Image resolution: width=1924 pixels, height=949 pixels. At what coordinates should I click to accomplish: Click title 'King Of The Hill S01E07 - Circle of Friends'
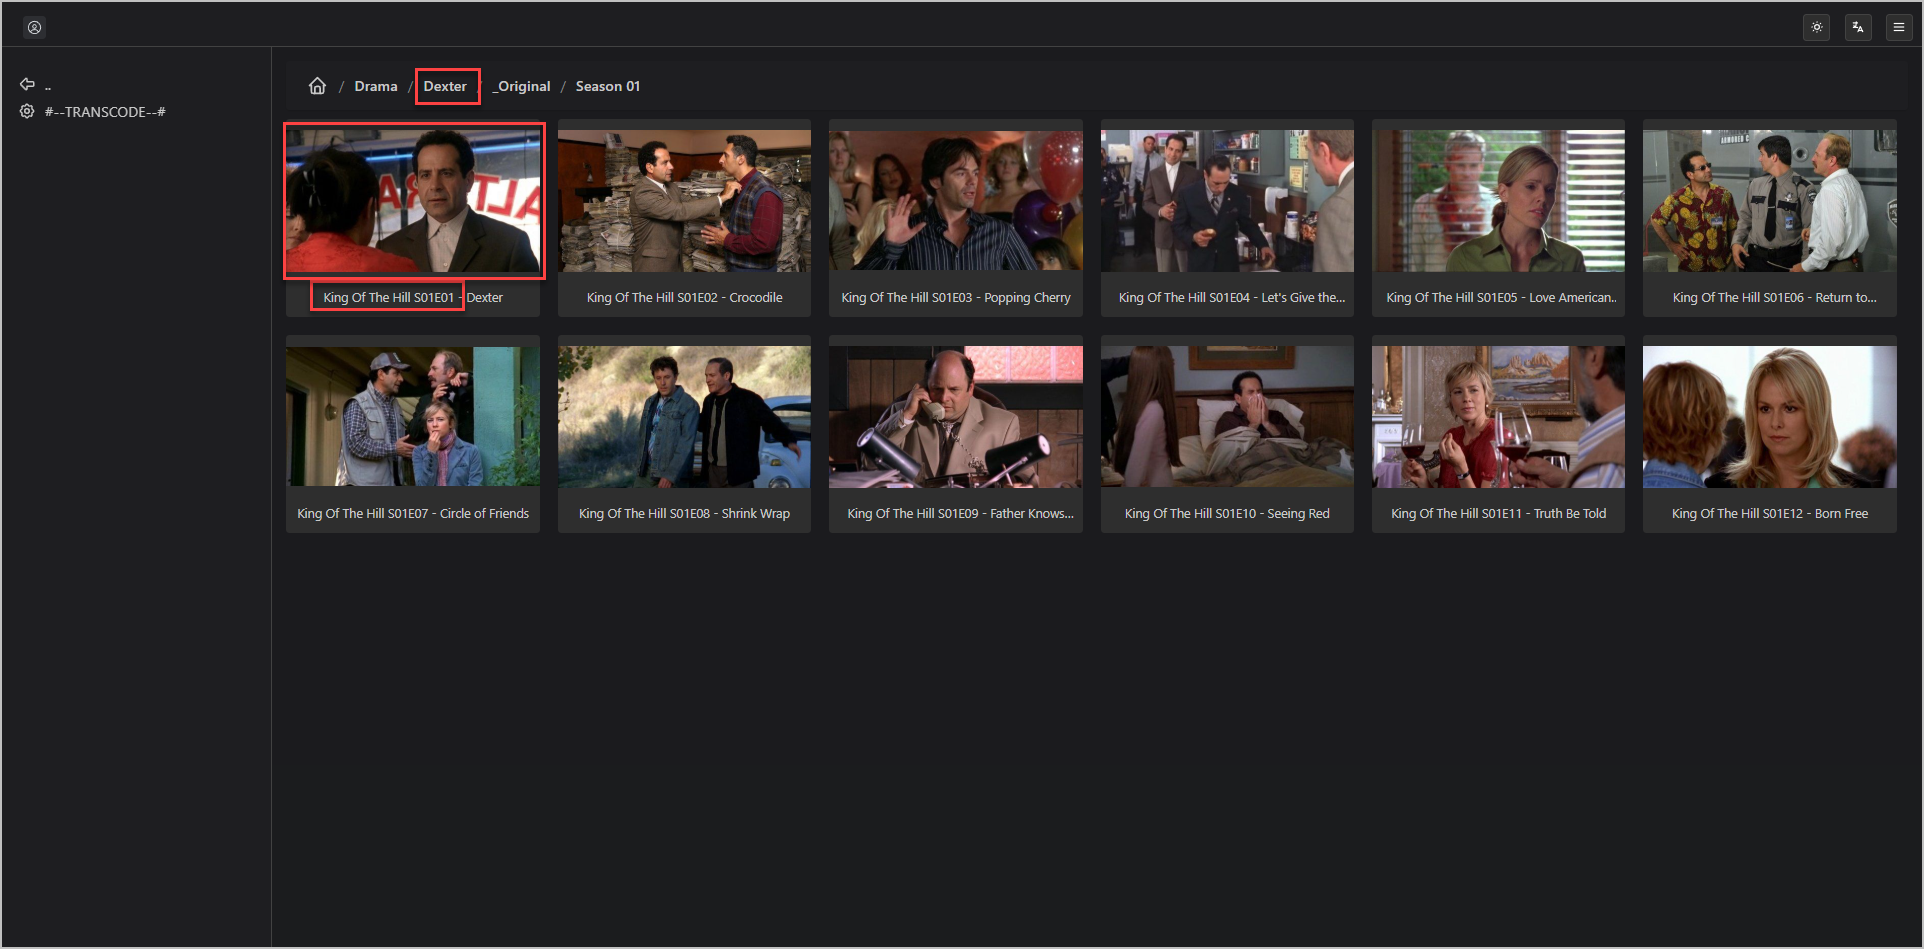click(413, 514)
